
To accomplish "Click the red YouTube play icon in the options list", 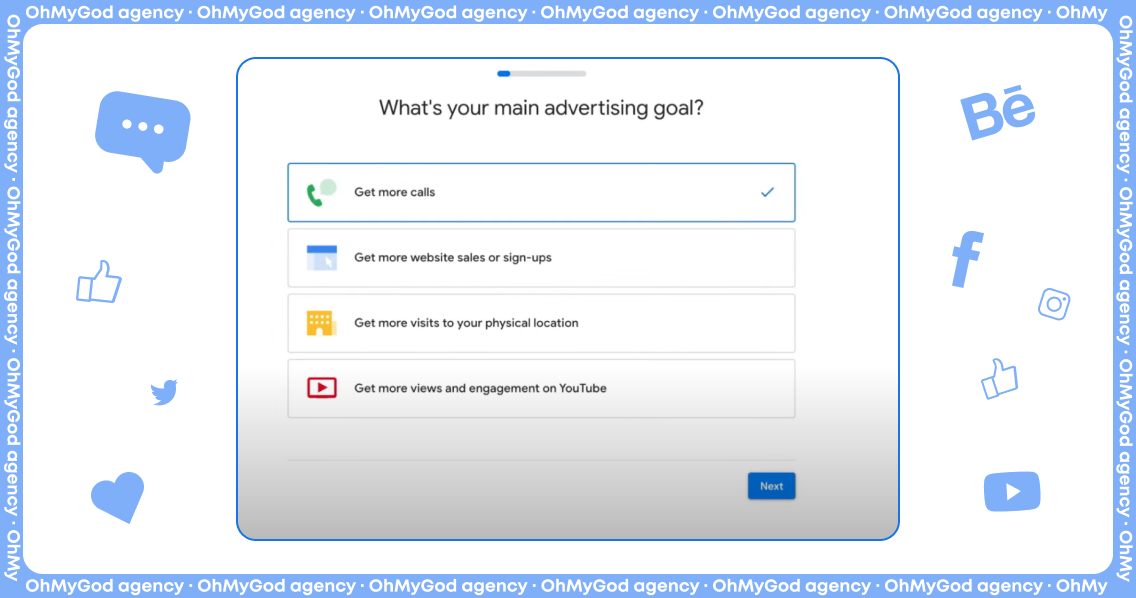I will click(x=321, y=388).
